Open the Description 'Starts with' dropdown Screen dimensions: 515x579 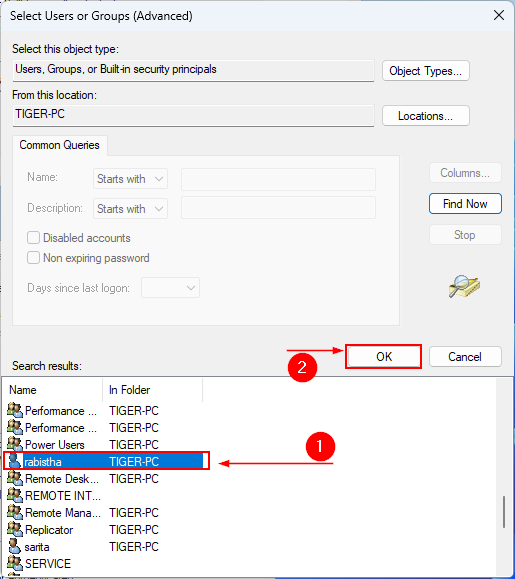130,209
